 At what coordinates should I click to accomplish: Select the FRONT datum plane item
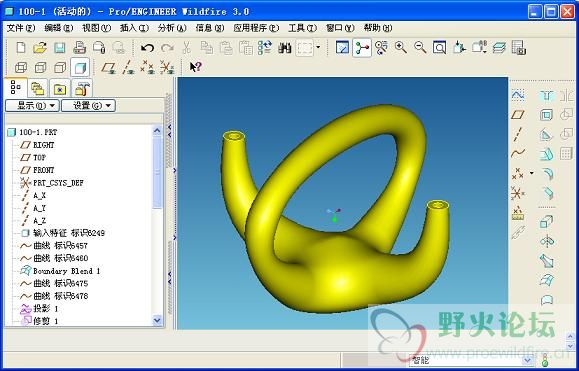44,170
